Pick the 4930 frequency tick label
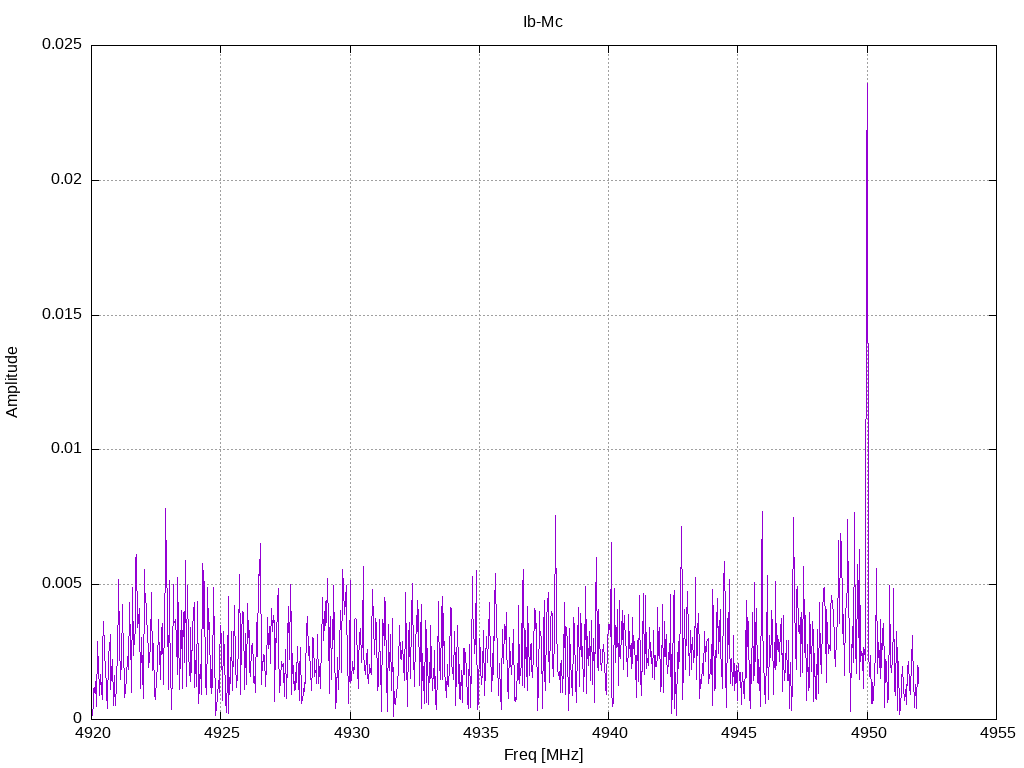 (350, 733)
